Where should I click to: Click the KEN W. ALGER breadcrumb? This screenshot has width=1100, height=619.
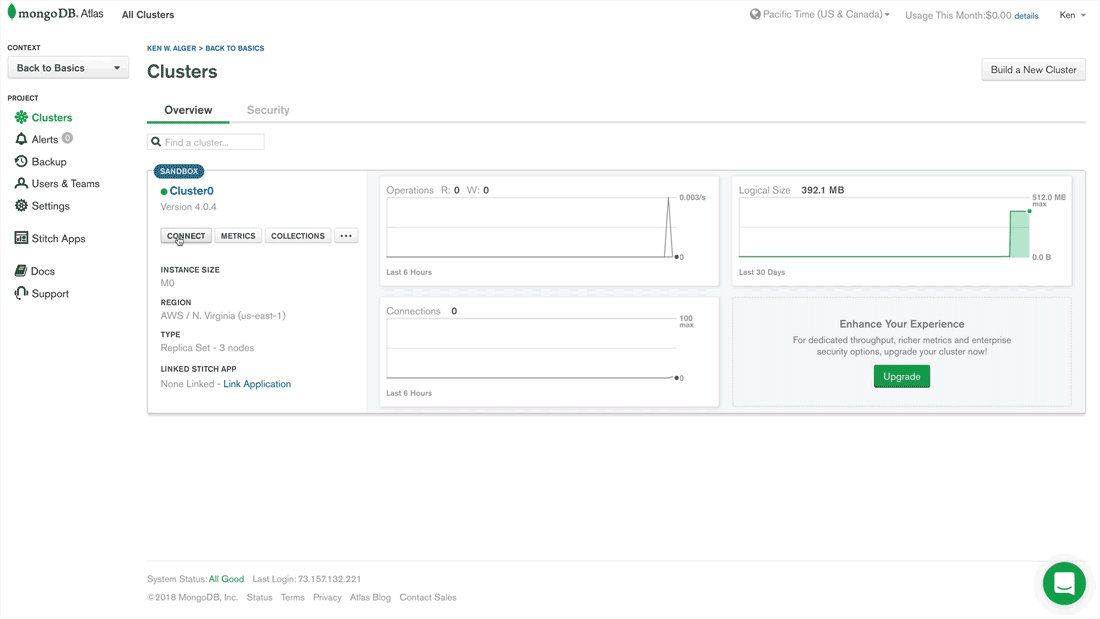click(171, 48)
